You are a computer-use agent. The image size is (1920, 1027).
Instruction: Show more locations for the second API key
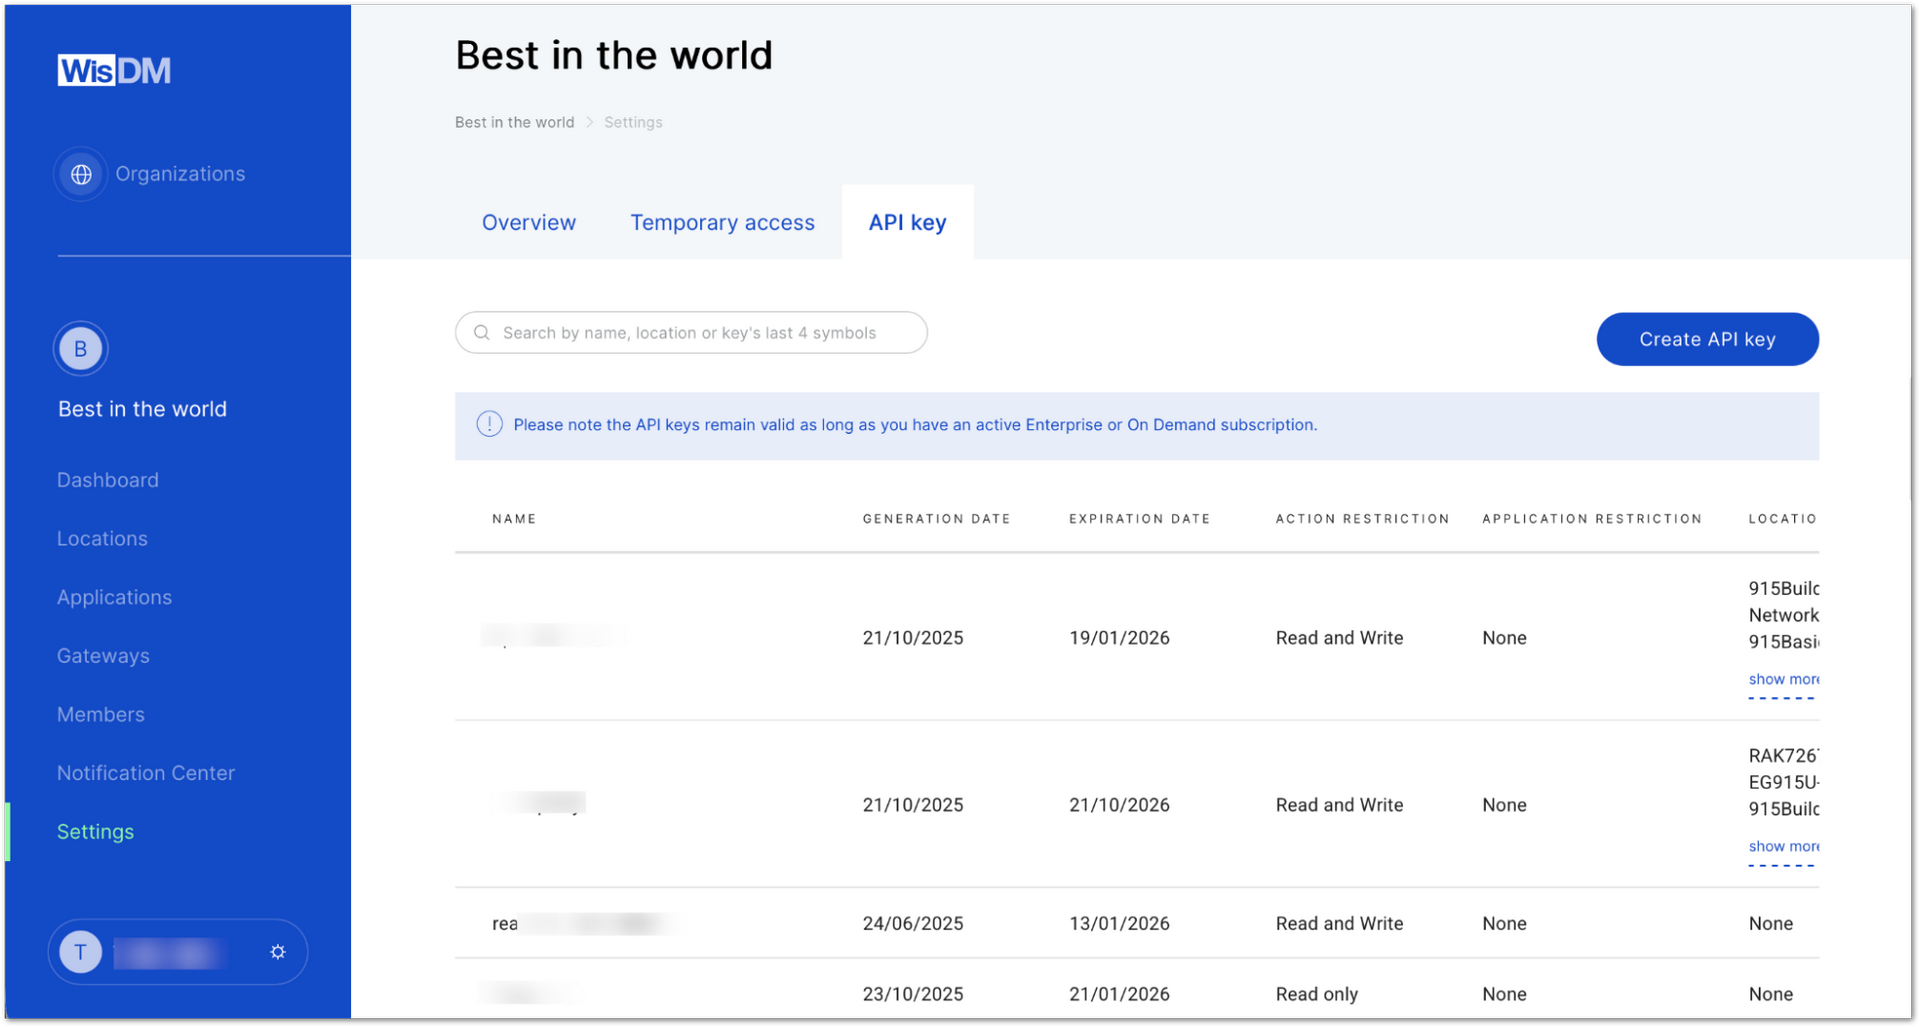pyautogui.click(x=1782, y=846)
